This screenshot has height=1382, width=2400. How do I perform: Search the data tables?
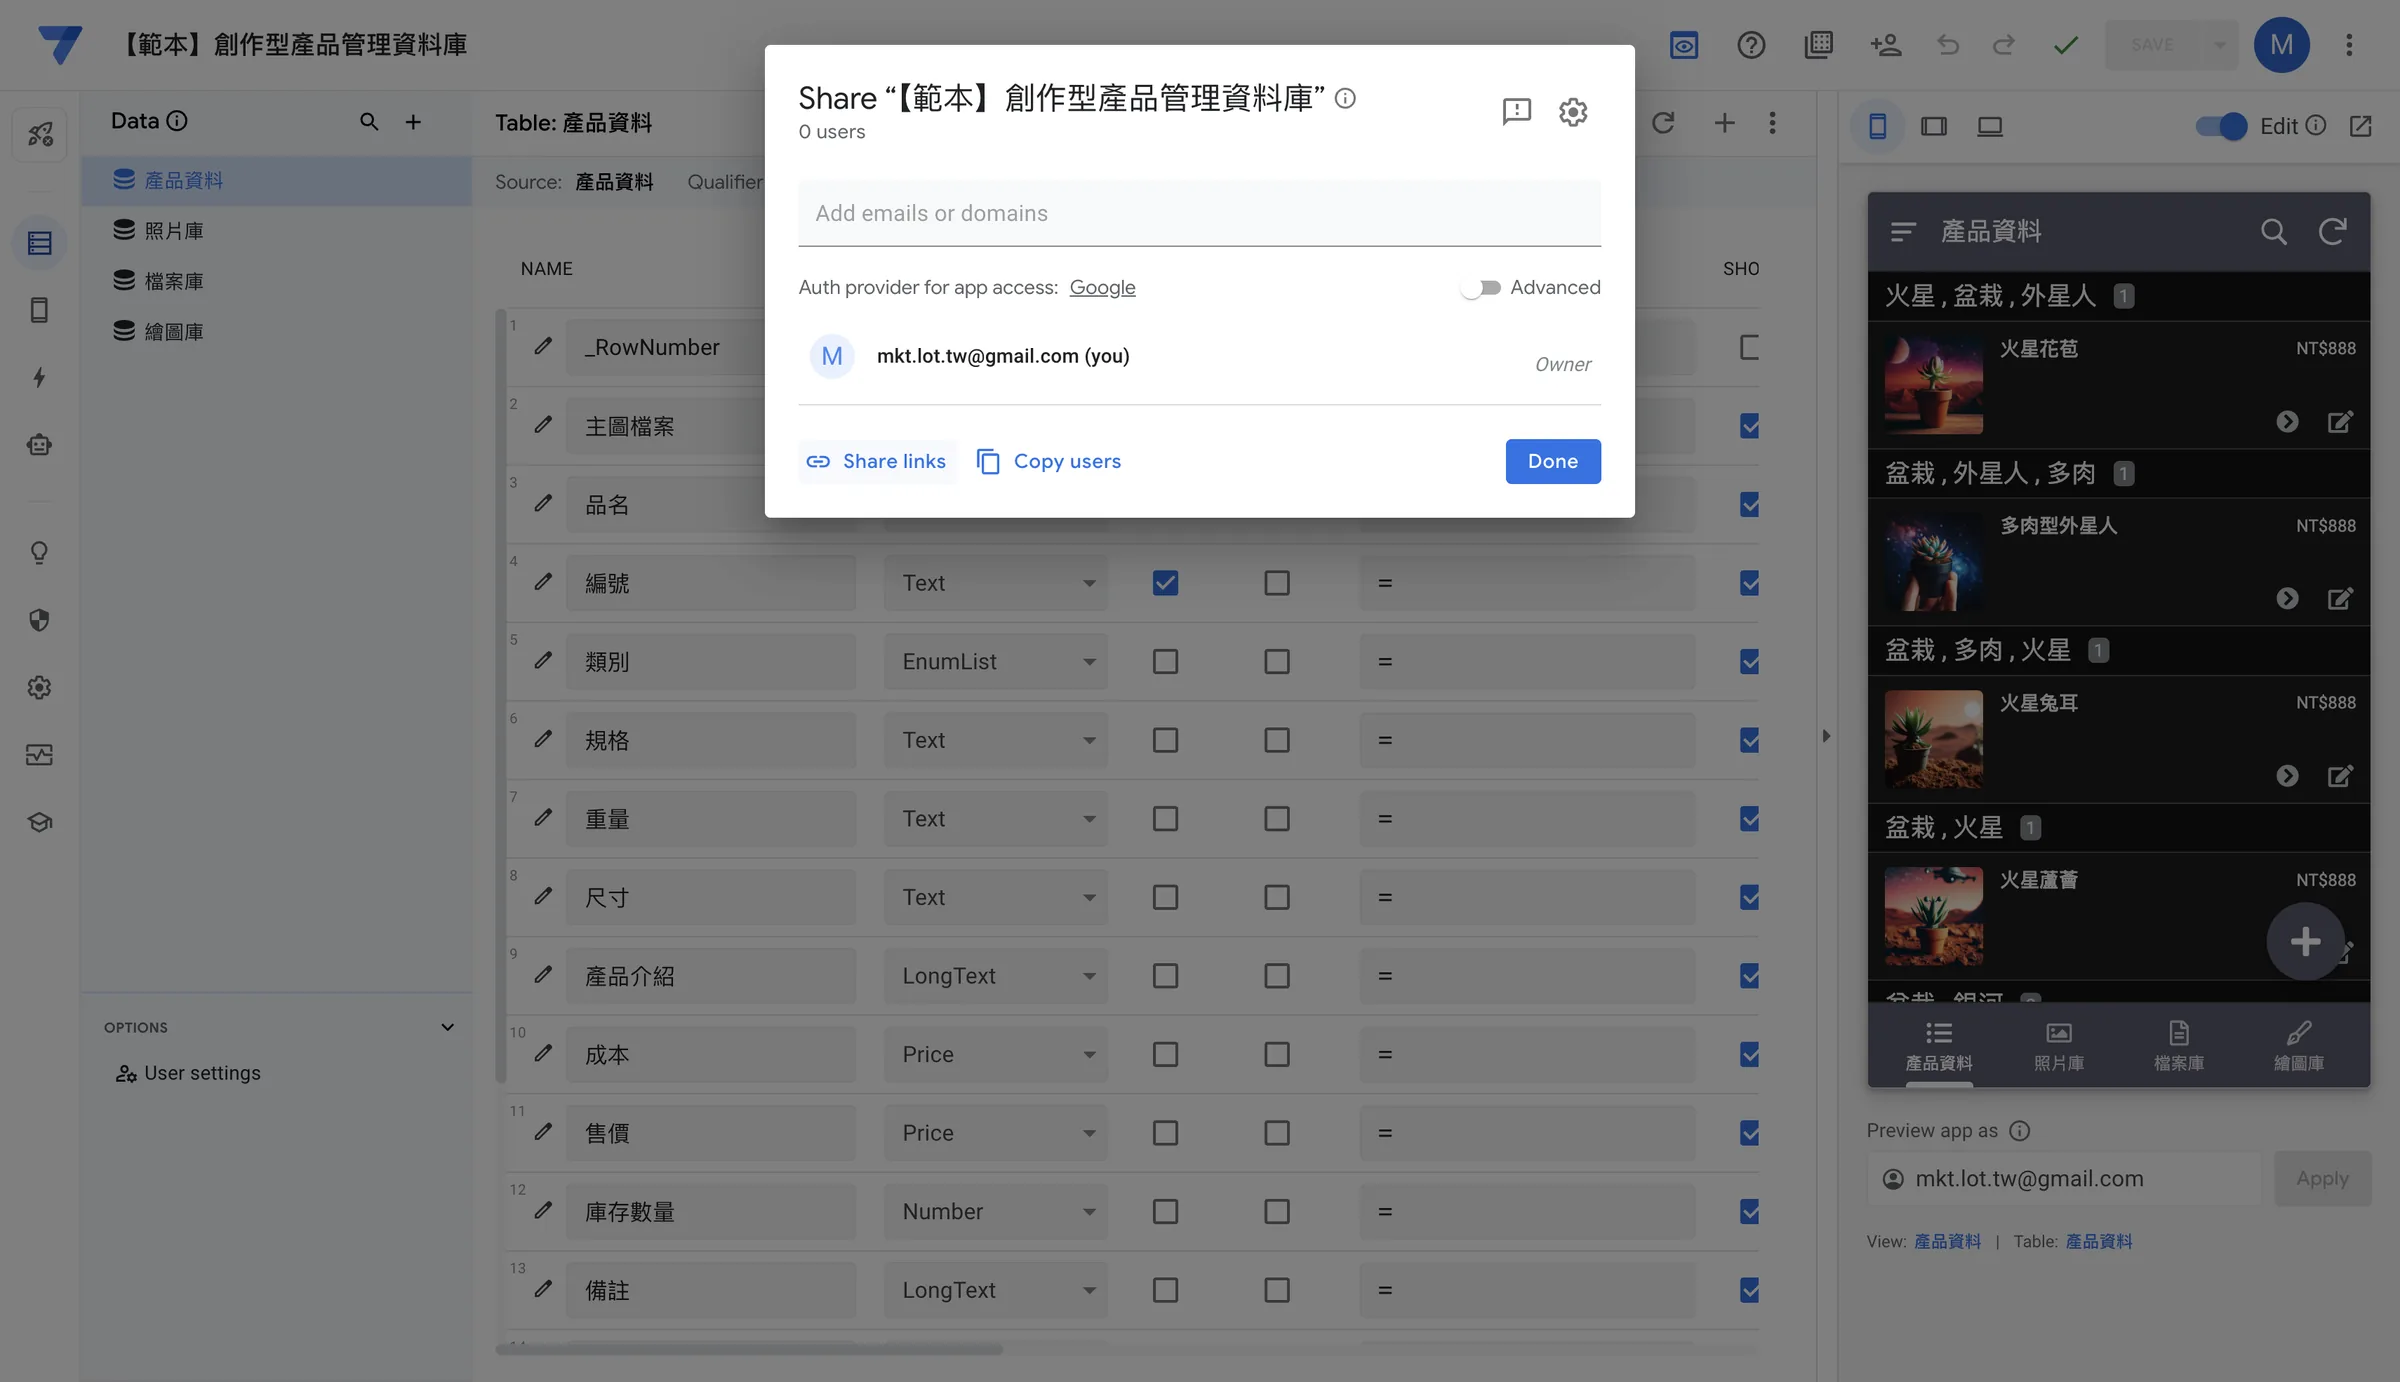tap(369, 122)
